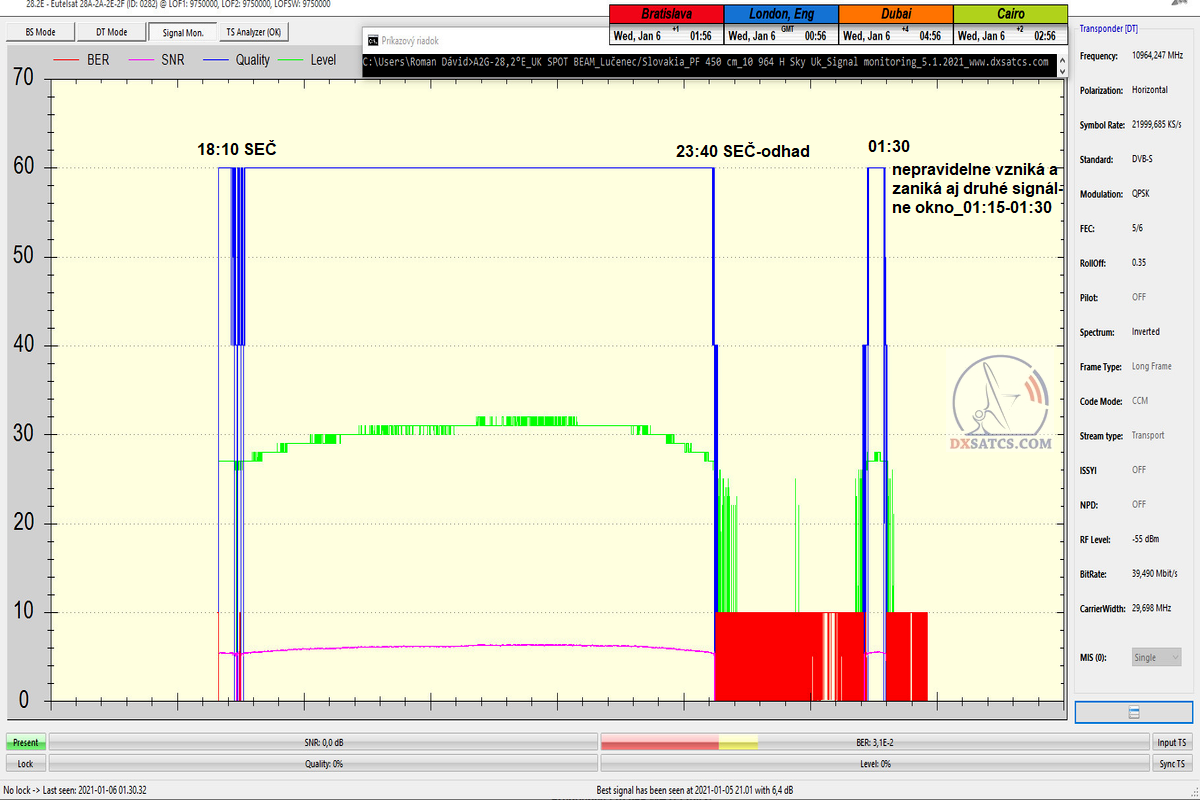Click the cmd icon in Príkazový riadok title
The height and width of the screenshot is (800, 1200).
point(372,41)
